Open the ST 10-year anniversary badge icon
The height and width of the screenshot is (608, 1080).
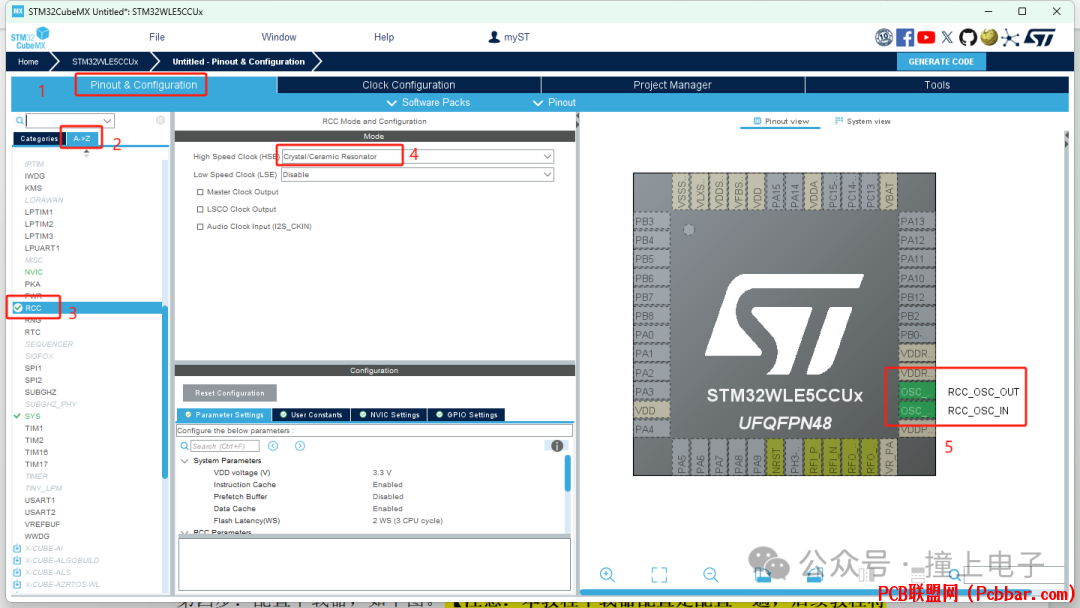pos(884,37)
